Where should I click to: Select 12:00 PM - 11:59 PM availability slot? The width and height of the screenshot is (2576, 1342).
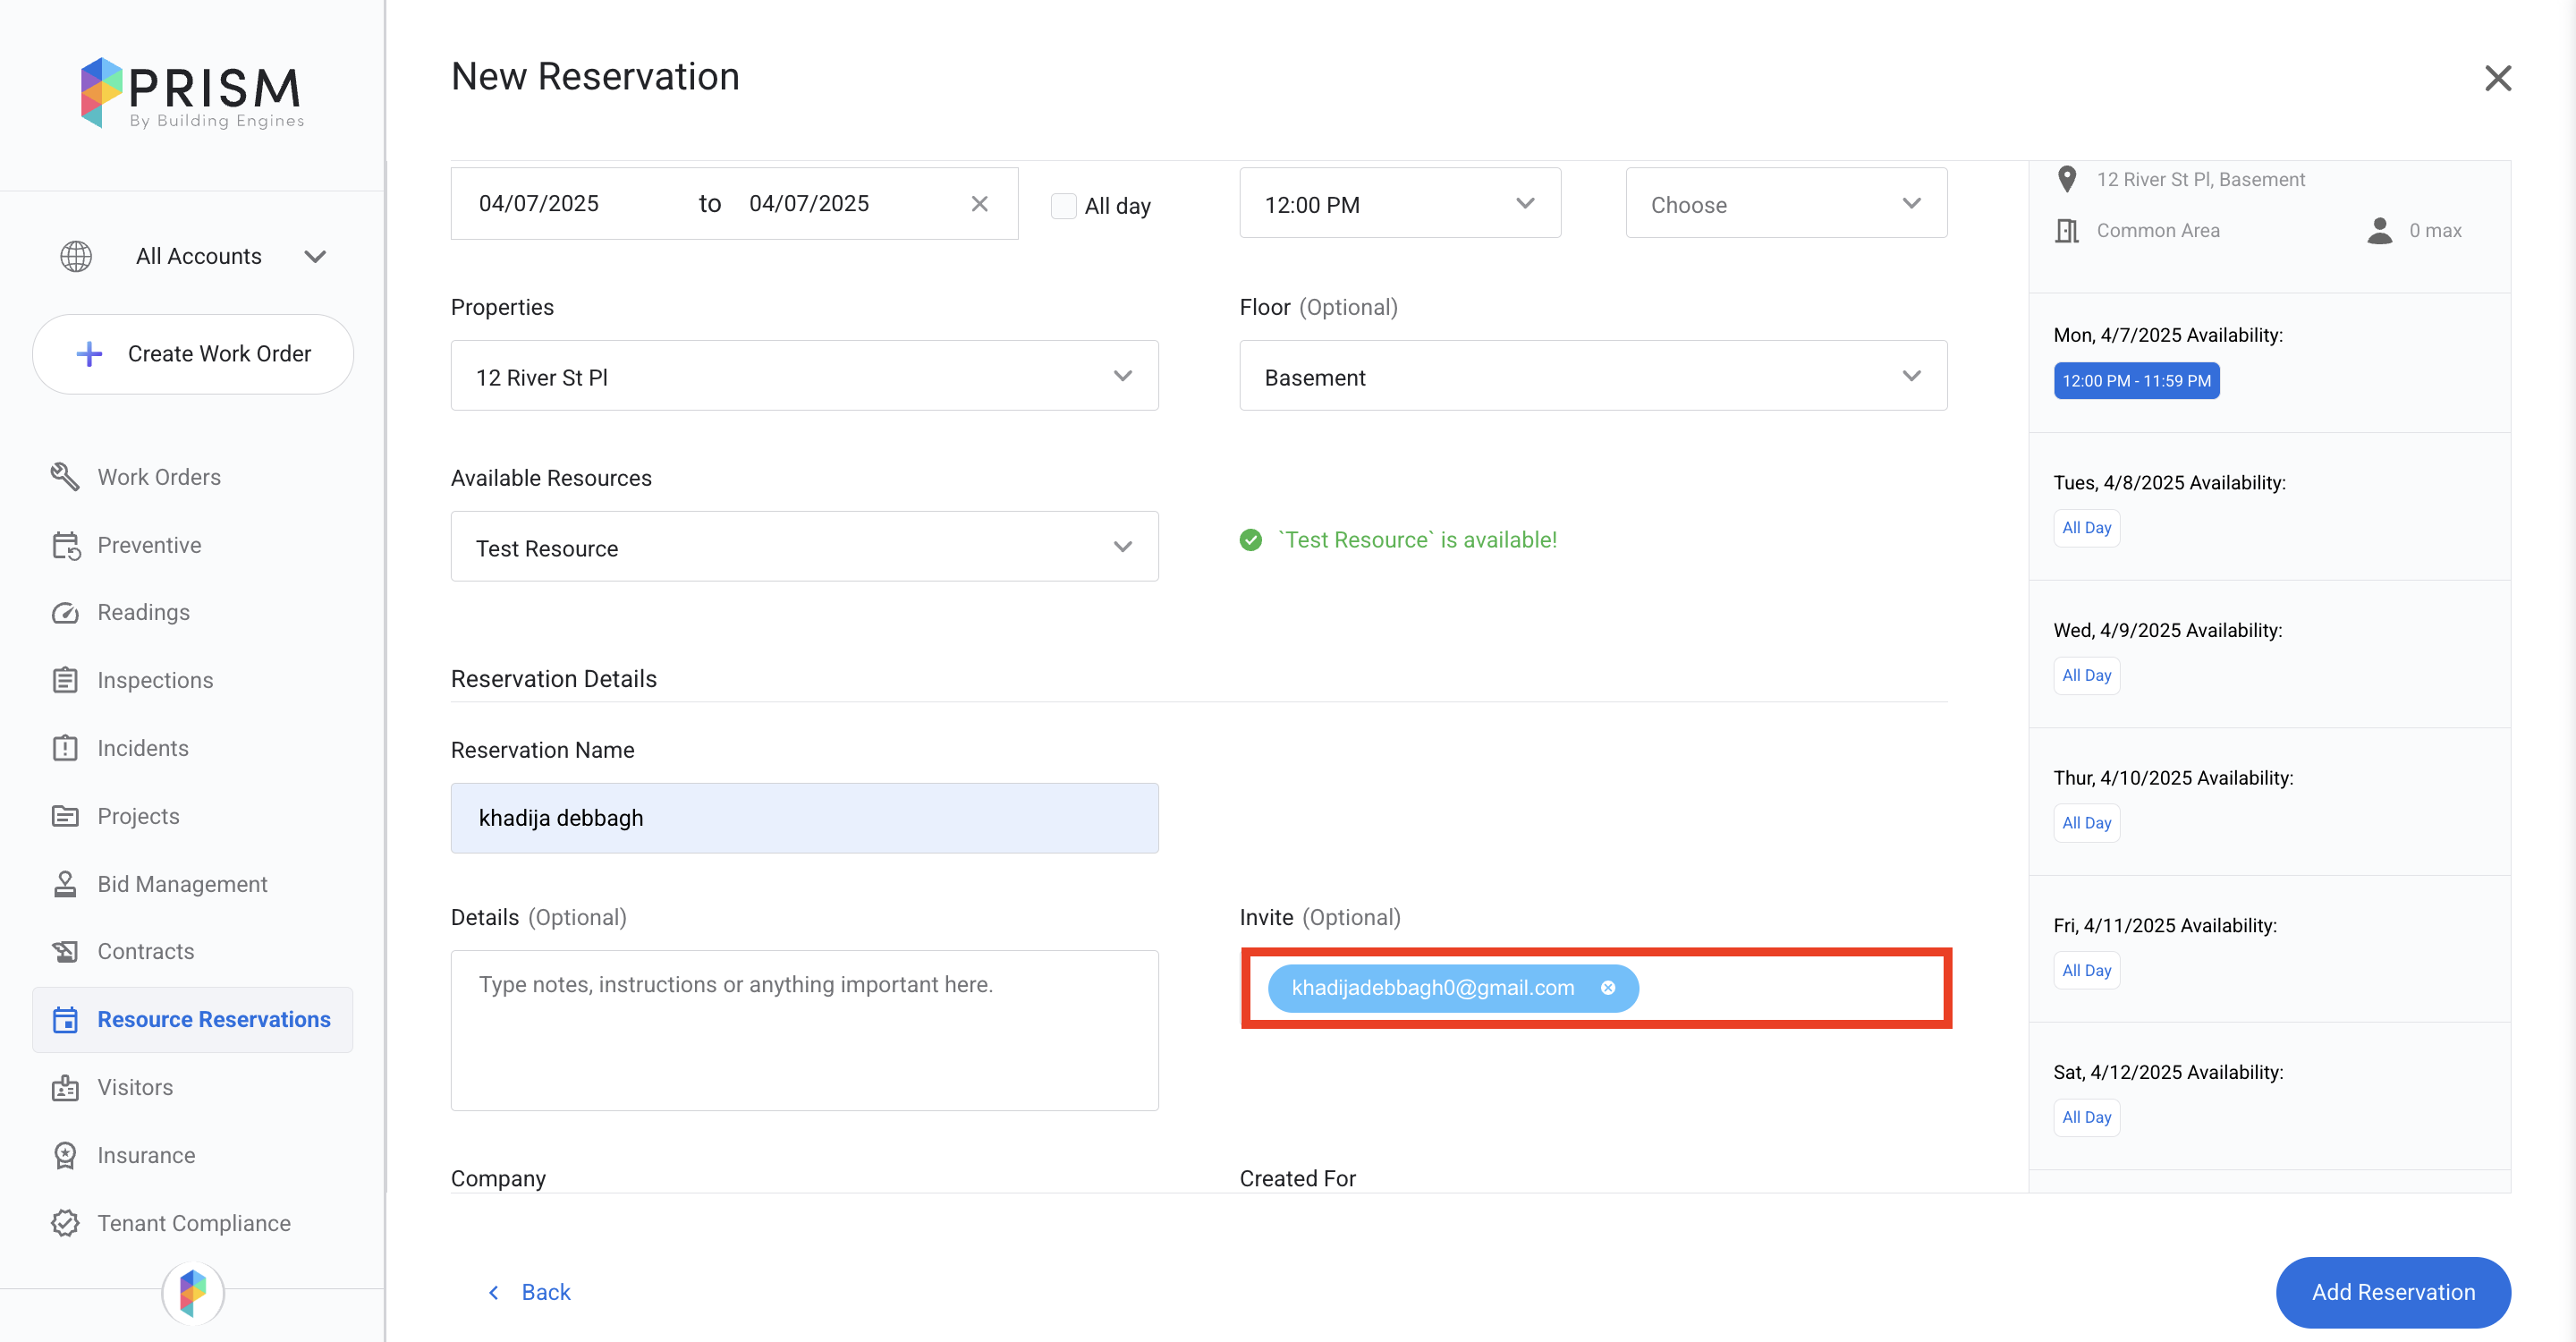2135,381
